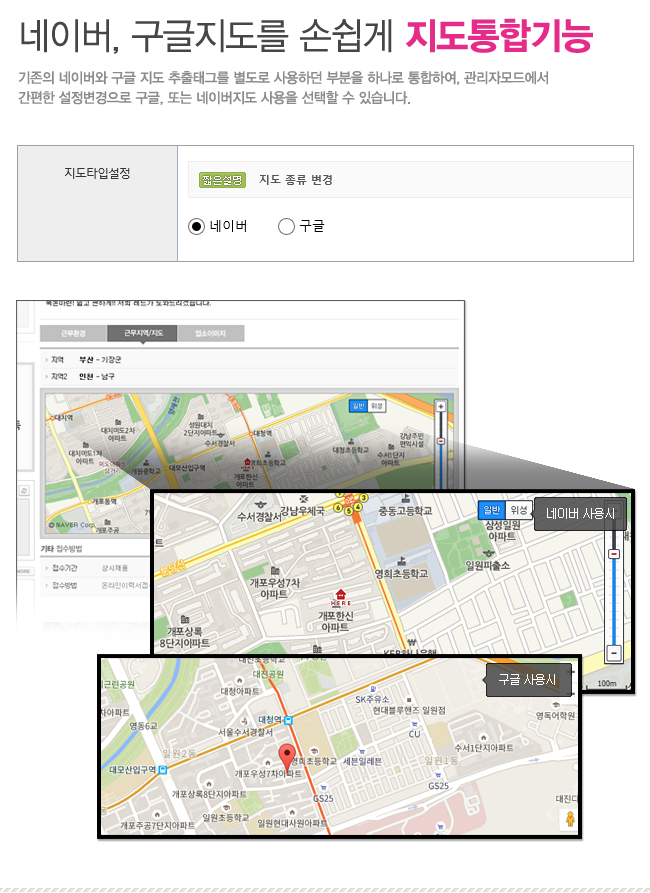Click the 네이버 사용시 tooltip label
The width and height of the screenshot is (650, 893).
580,514
